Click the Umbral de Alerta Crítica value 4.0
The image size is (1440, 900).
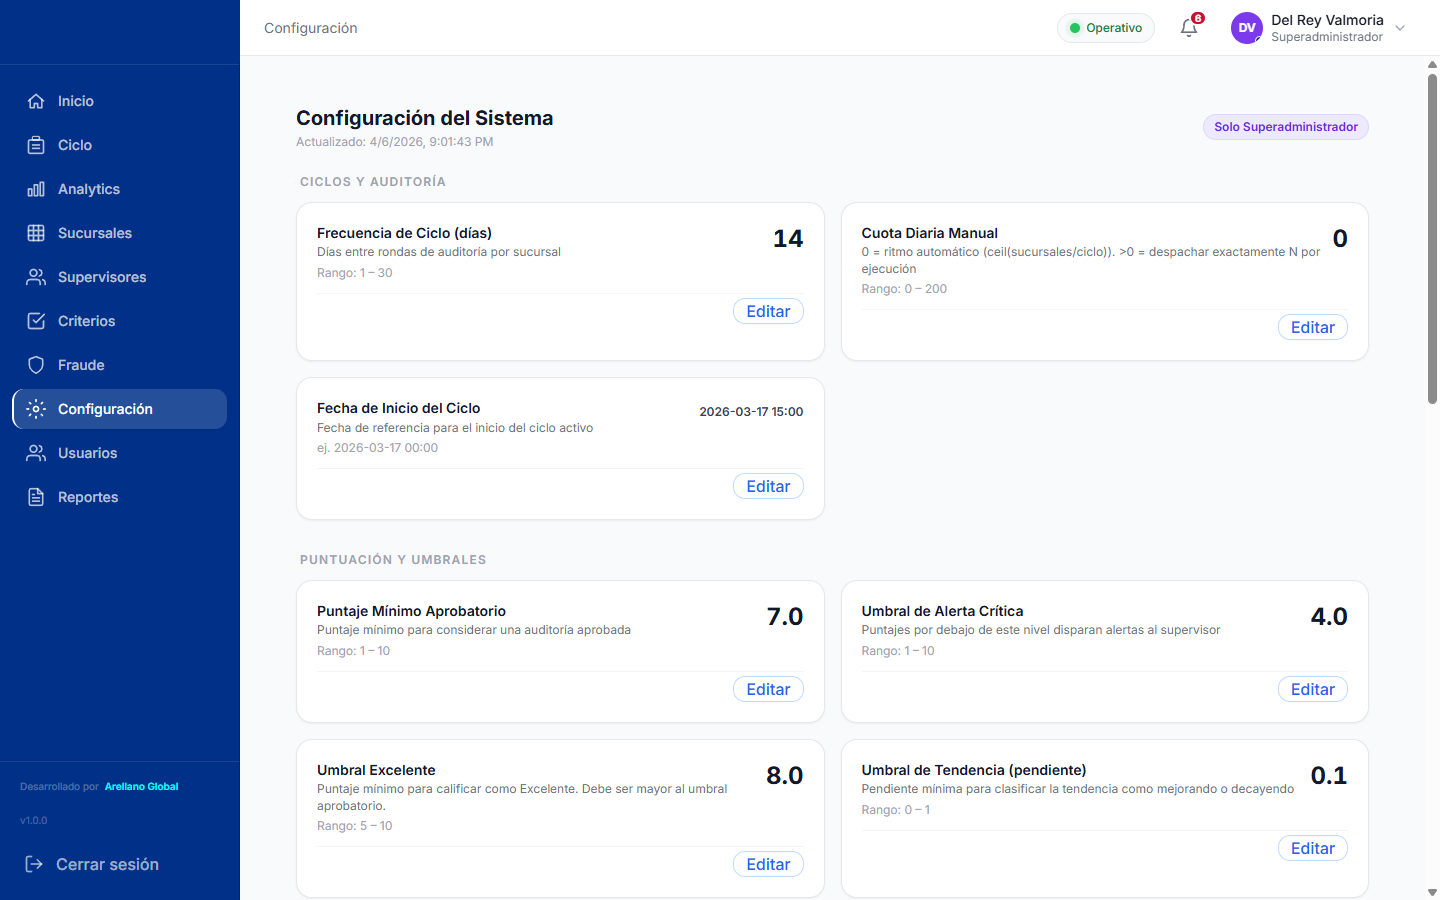(1329, 616)
